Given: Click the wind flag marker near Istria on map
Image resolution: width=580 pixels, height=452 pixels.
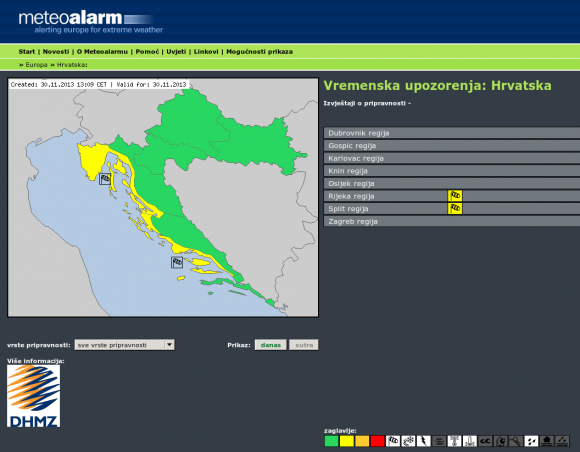Looking at the screenshot, I should pyautogui.click(x=105, y=179).
